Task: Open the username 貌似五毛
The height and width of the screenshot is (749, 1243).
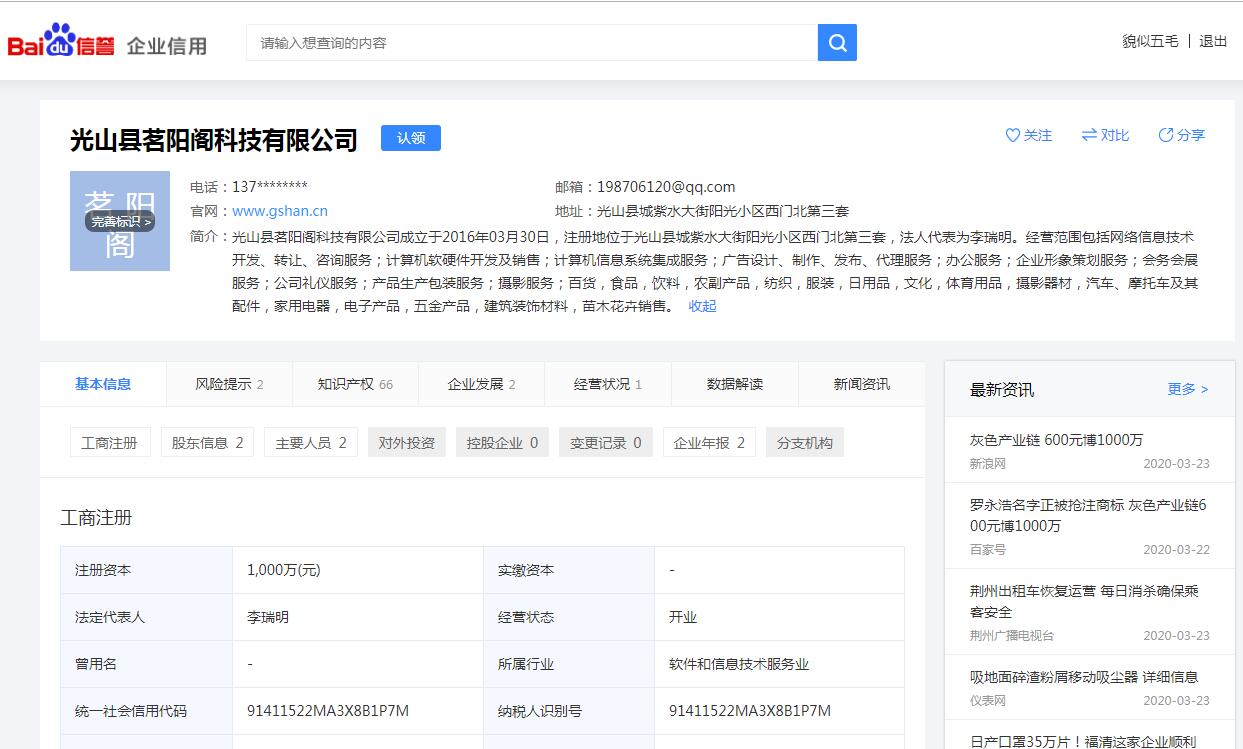Action: [1150, 42]
